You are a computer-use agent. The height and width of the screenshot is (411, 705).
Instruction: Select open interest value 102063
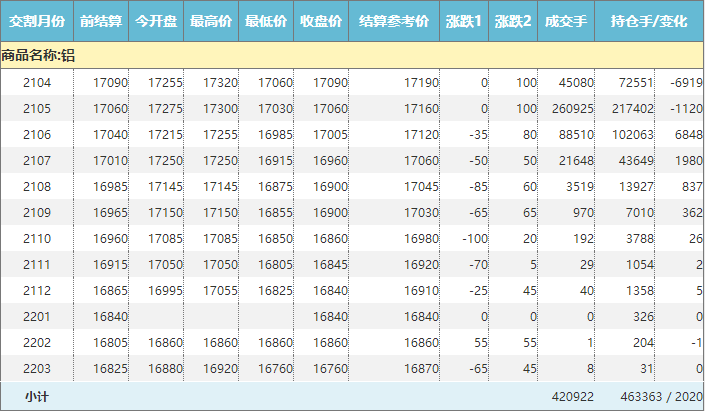632,134
